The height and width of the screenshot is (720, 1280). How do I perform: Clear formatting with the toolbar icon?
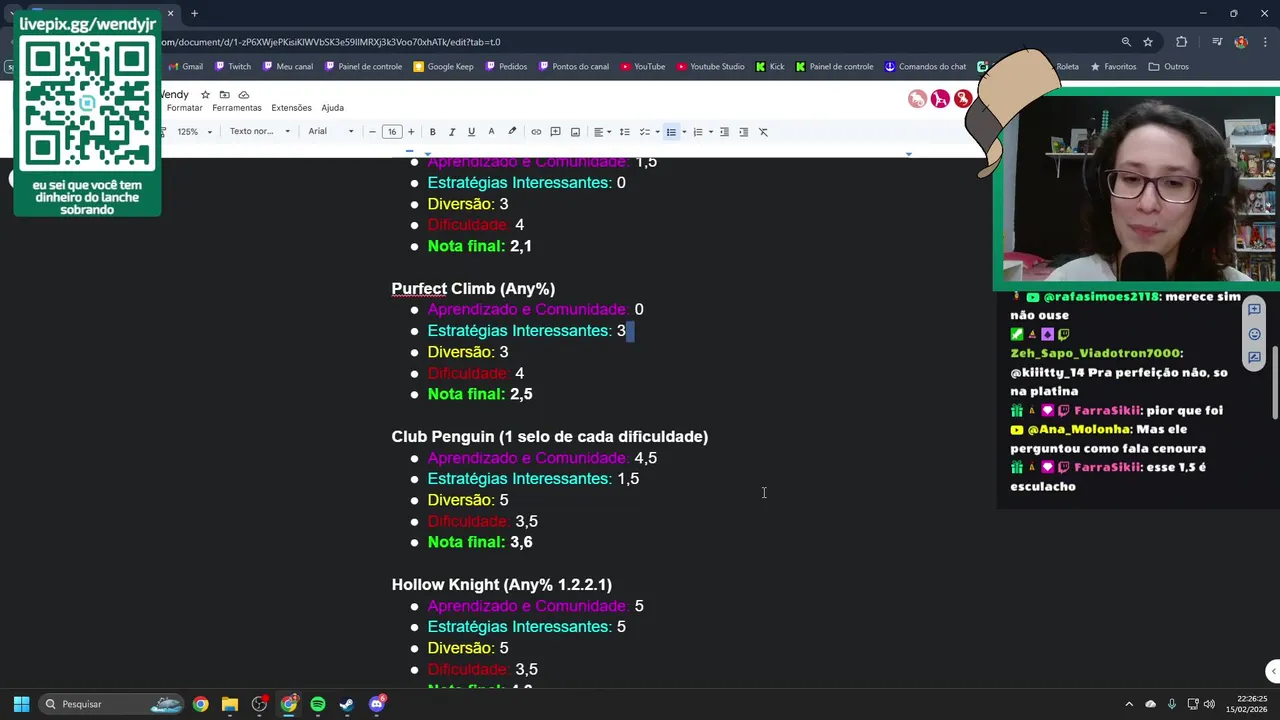(763, 132)
